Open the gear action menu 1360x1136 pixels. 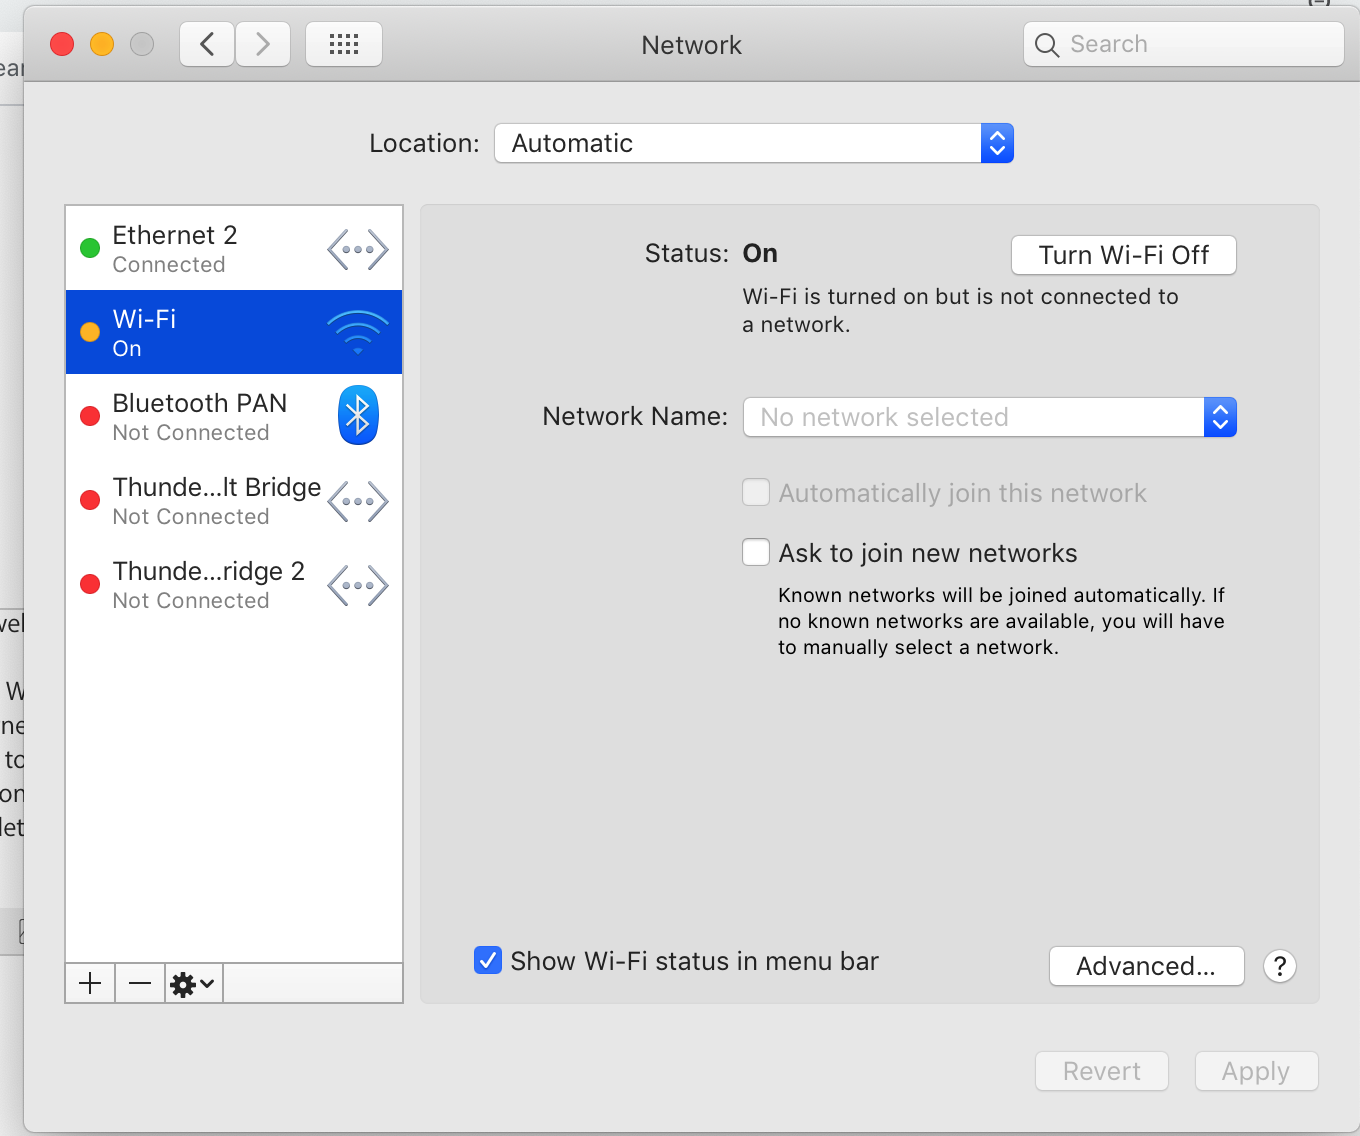coord(193,984)
